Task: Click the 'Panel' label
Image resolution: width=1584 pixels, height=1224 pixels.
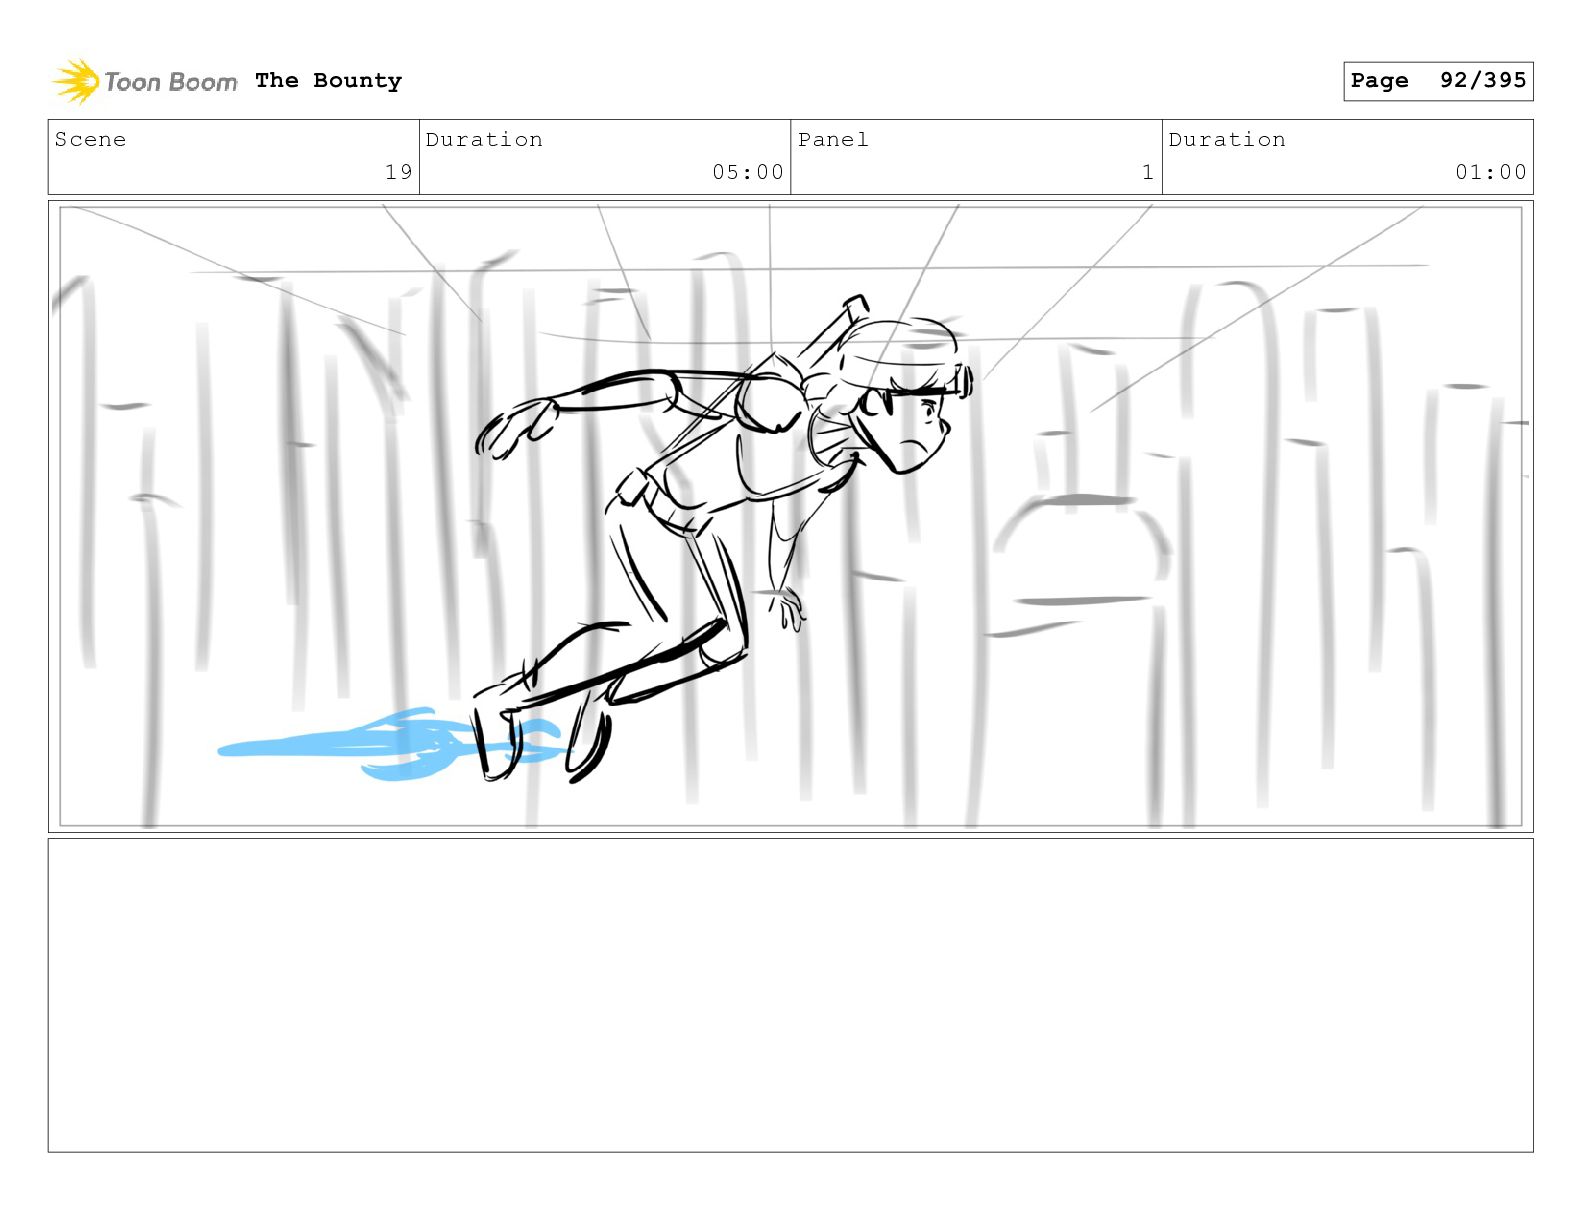Action: point(833,139)
